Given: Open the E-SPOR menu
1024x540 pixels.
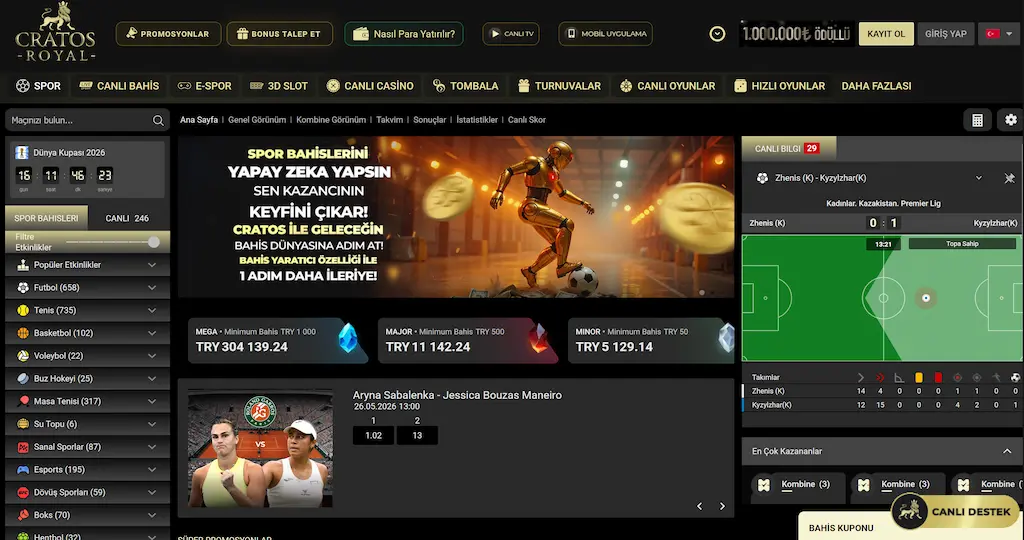Looking at the screenshot, I should (x=205, y=86).
